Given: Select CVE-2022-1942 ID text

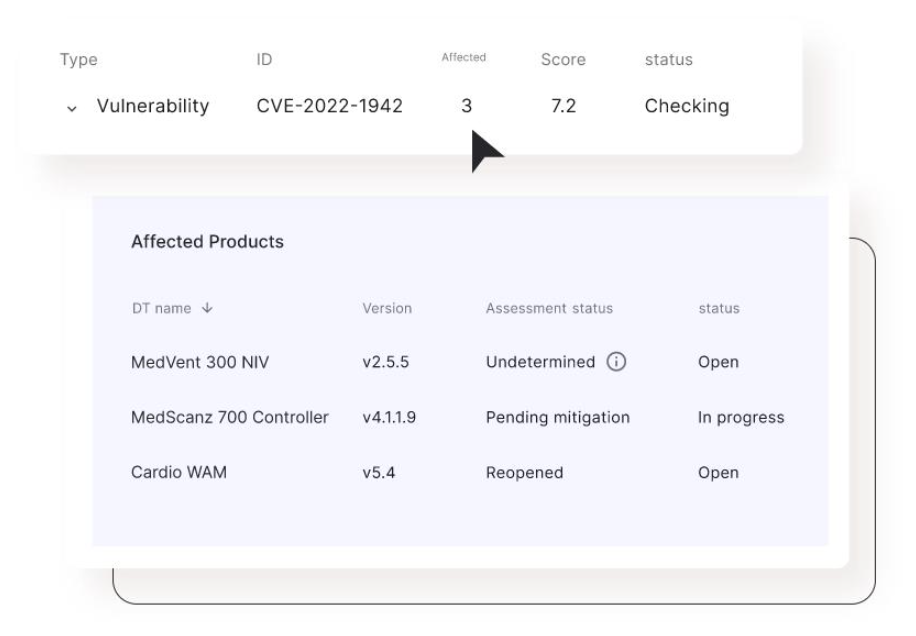Looking at the screenshot, I should (x=329, y=106).
